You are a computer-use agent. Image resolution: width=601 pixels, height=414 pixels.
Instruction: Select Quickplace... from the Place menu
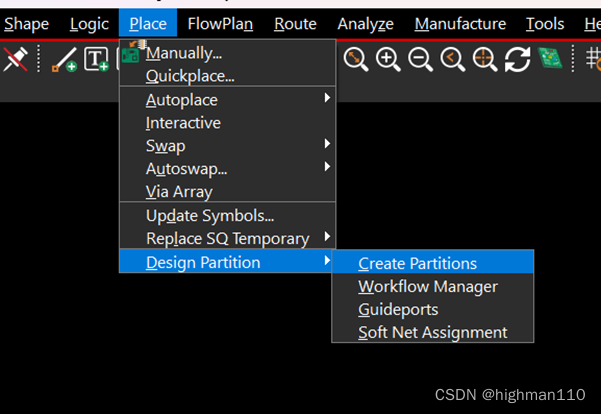pyautogui.click(x=190, y=76)
